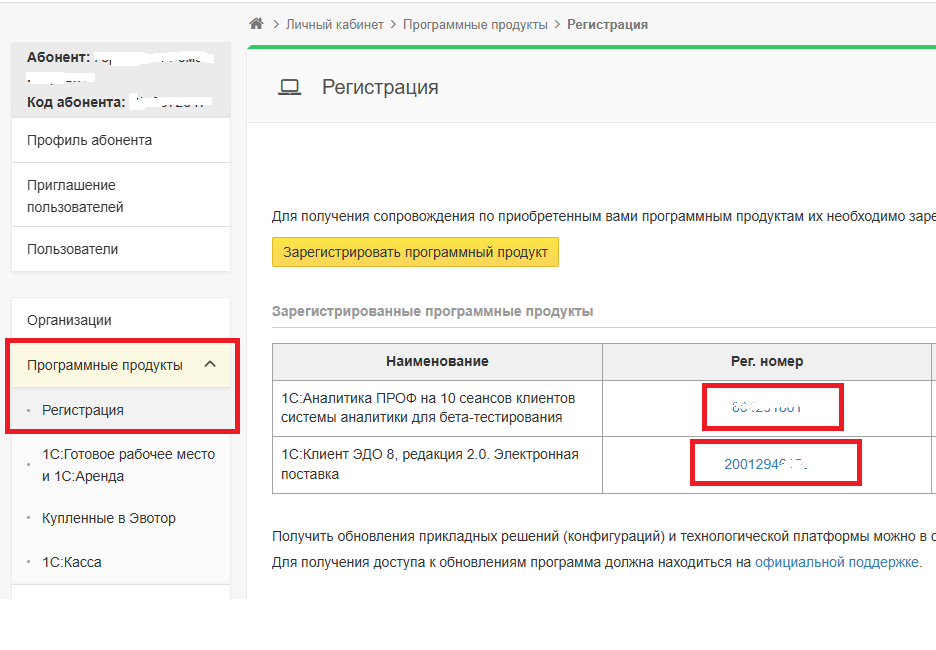Collapse the Программные продукты chevron in sidebar

(210, 365)
